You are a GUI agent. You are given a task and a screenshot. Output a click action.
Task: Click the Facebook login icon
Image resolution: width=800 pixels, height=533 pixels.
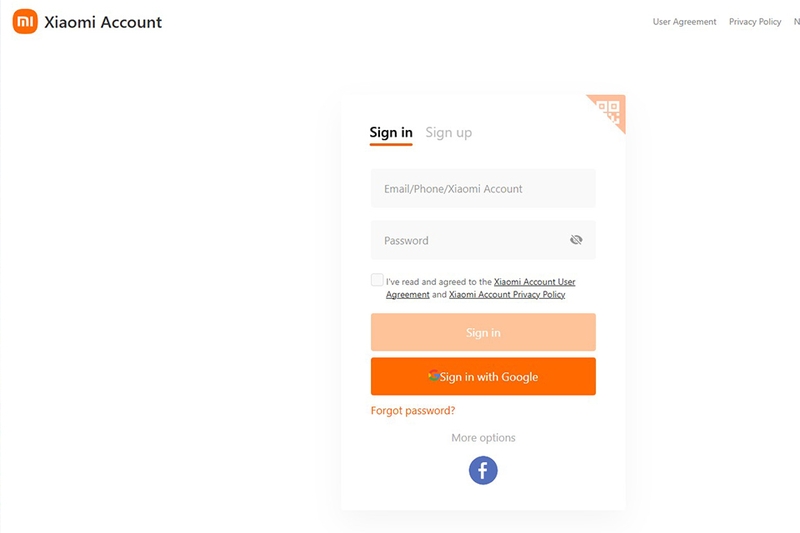click(483, 470)
